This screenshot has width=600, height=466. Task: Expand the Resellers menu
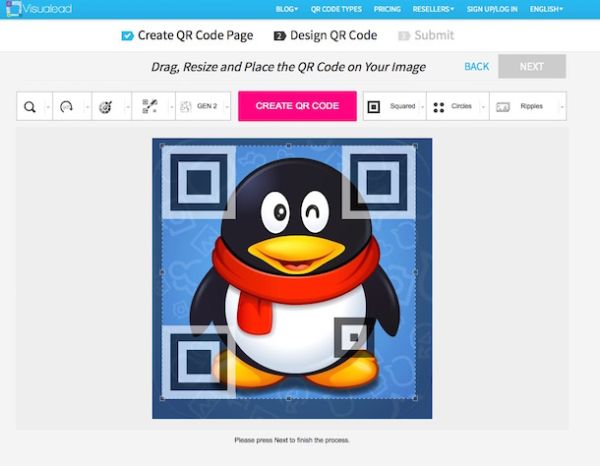point(433,10)
